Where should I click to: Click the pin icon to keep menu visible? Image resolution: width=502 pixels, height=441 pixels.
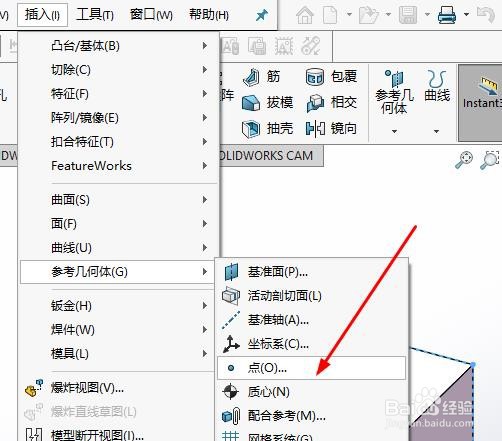(262, 15)
